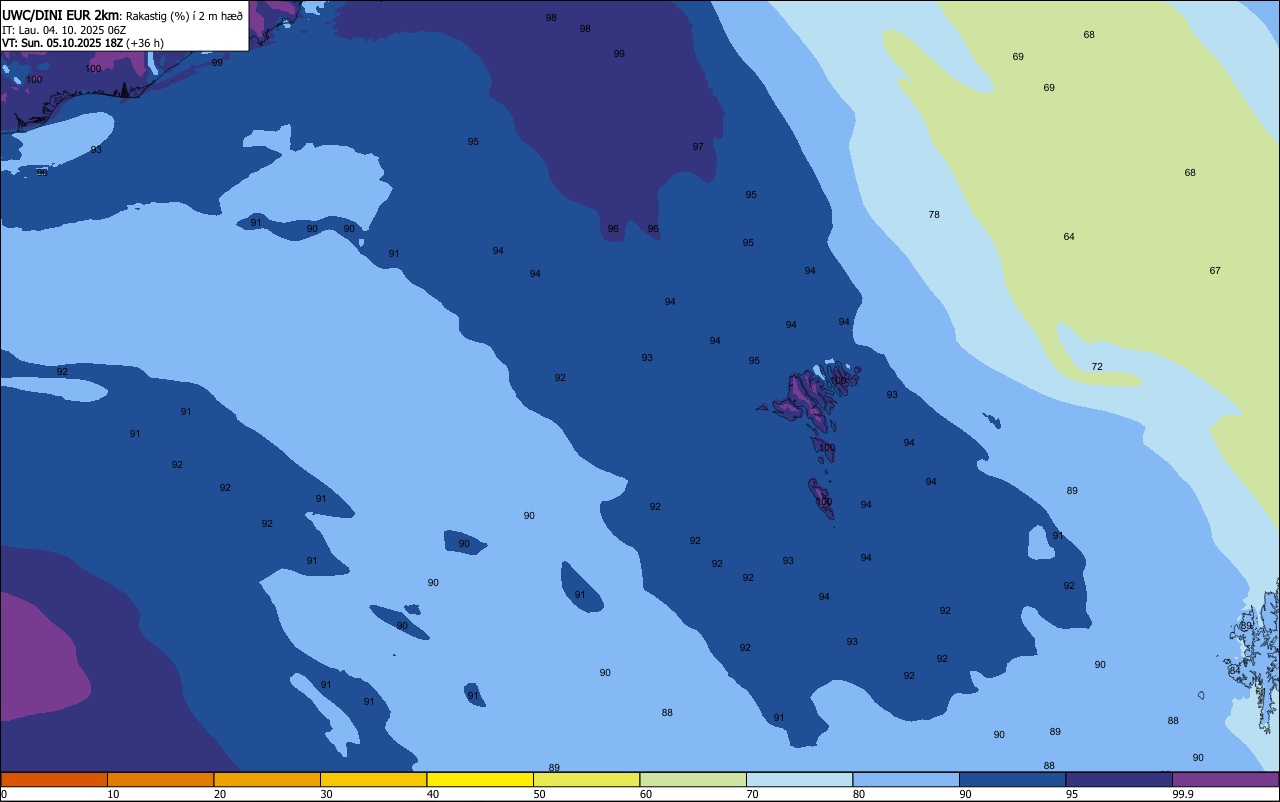Image resolution: width=1280 pixels, height=802 pixels.
Task: Click the 70–80 pale blue legend swatch
Action: click(799, 779)
